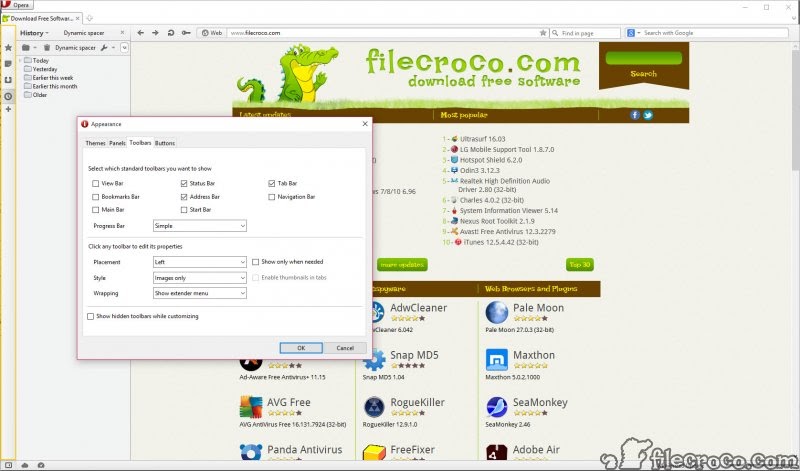The height and width of the screenshot is (471, 800).
Task: Enable the View Bar checkbox
Action: tap(95, 183)
